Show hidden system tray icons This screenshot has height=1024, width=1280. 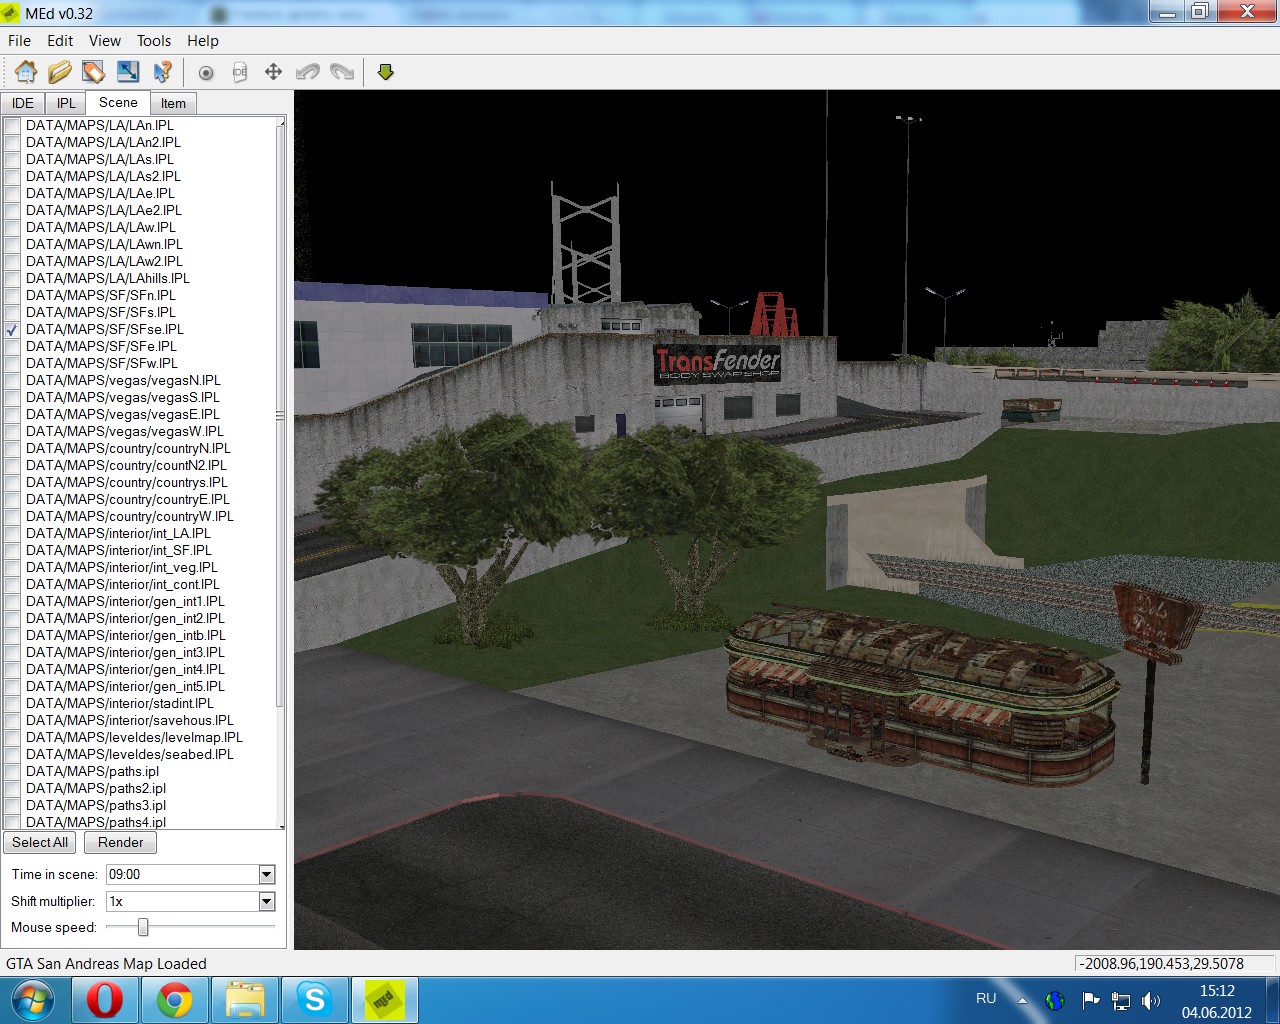[1022, 1000]
